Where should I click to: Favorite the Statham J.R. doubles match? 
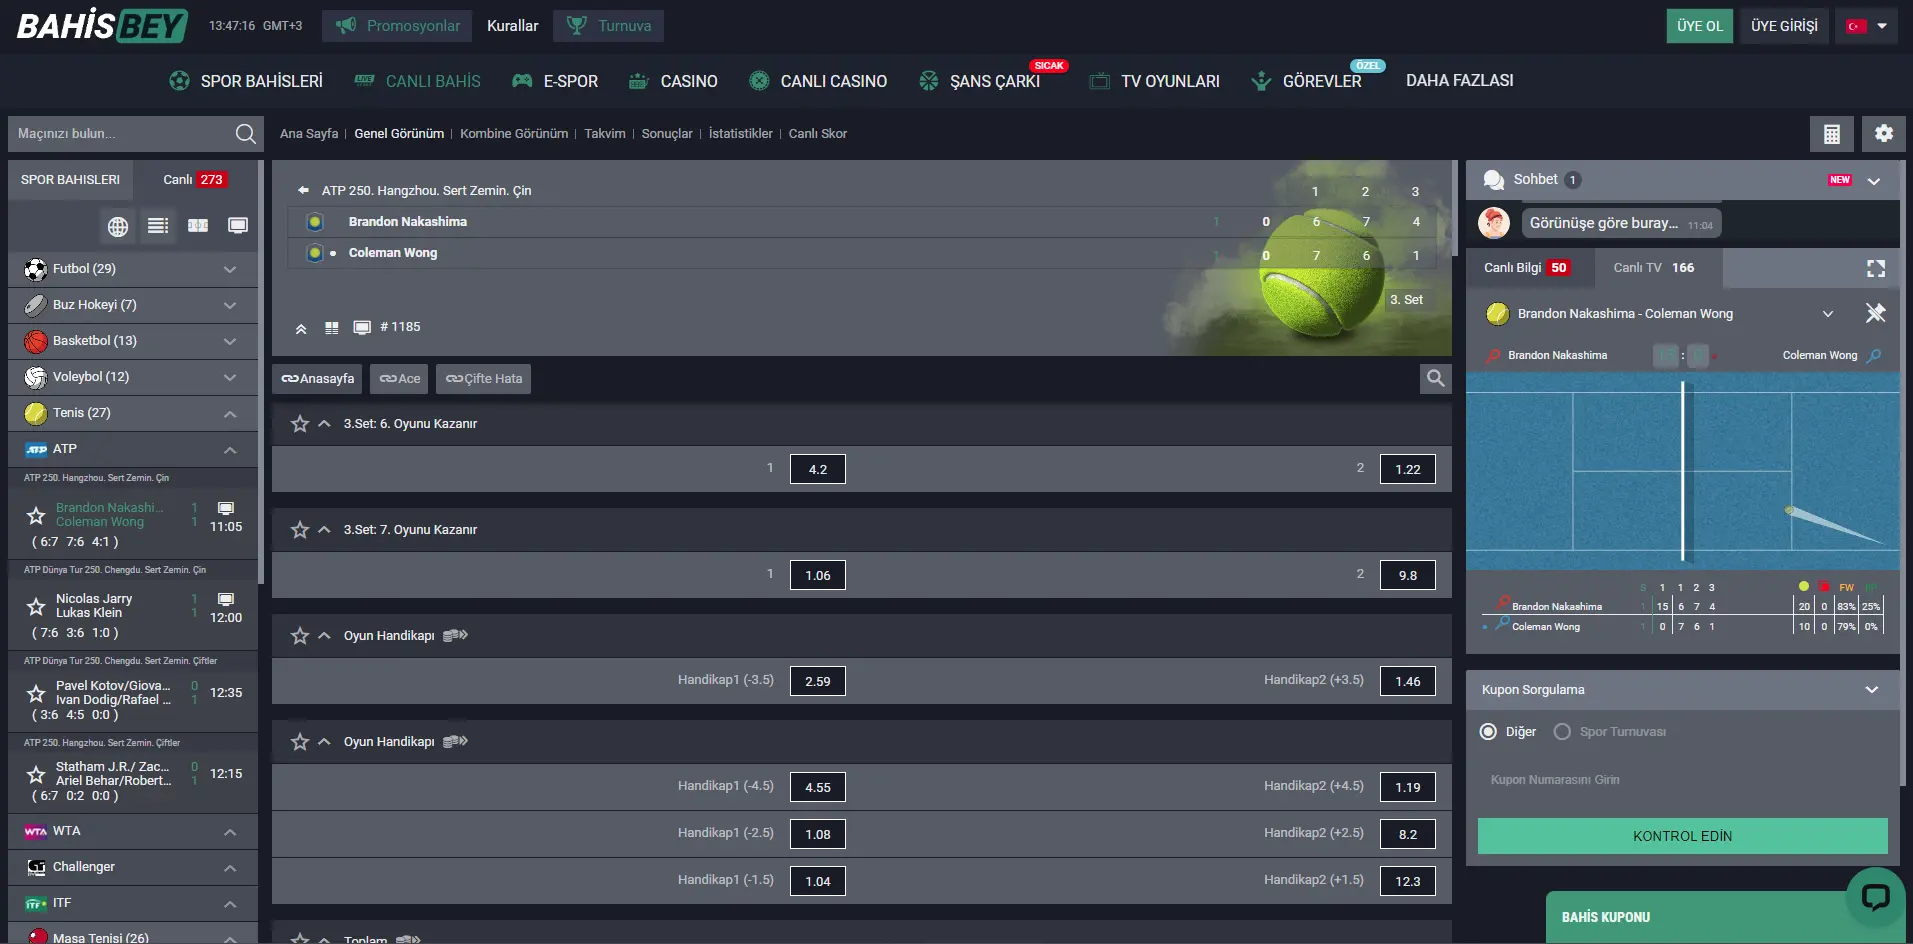(36, 774)
